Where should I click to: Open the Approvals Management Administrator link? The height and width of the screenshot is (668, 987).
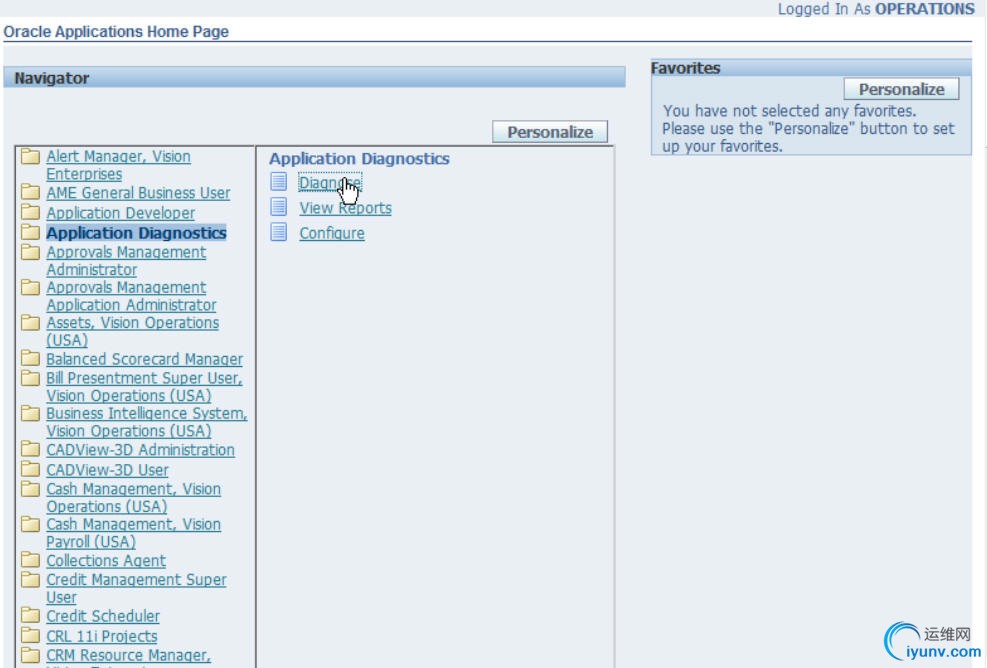pos(126,261)
